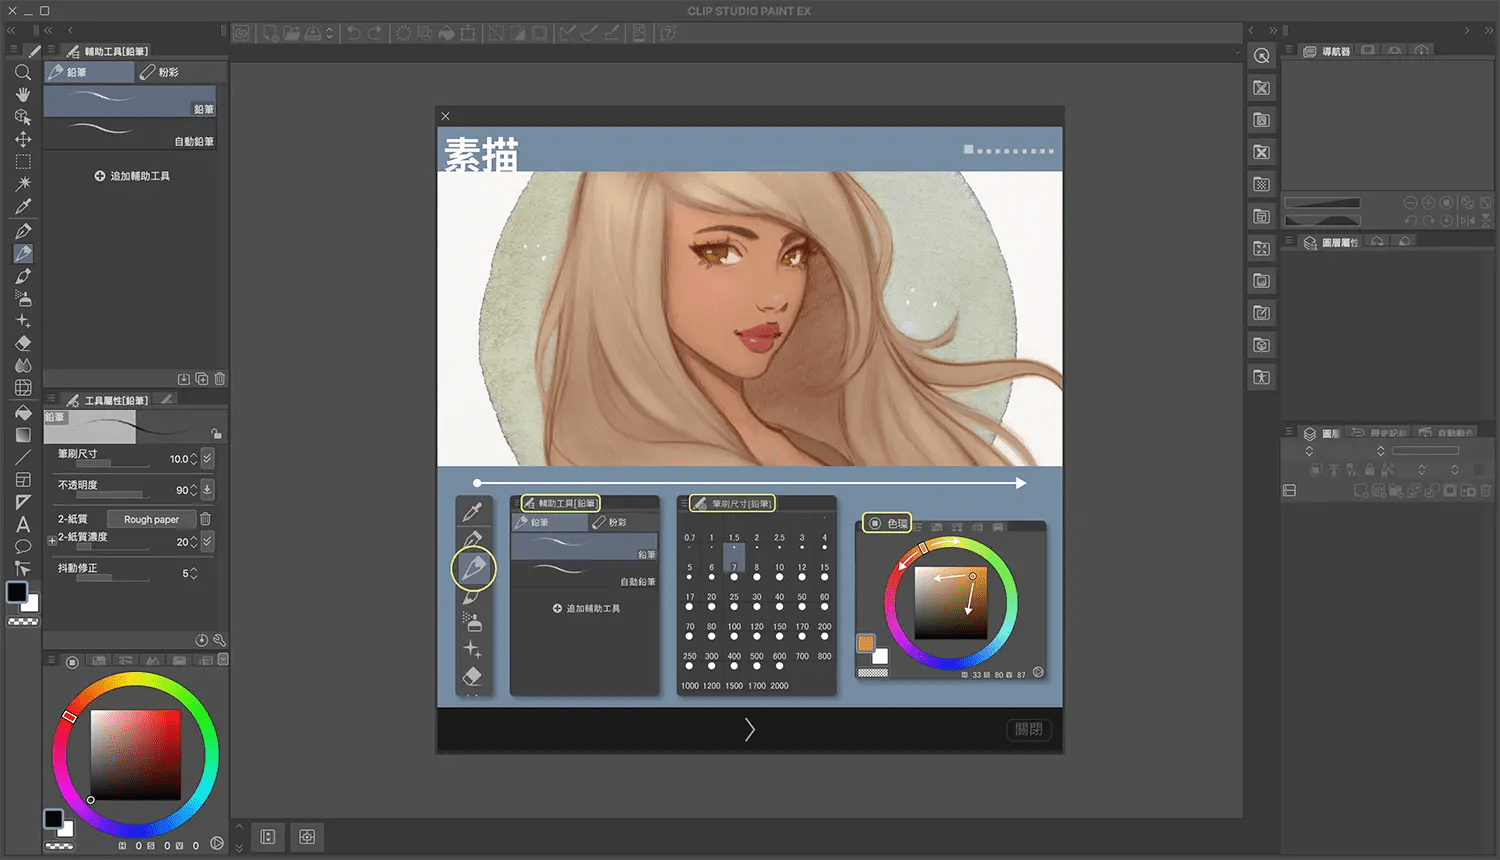Image resolution: width=1500 pixels, height=860 pixels.
Task: Expand the 2-紙質濃度 setting with the plus control
Action: (x=53, y=540)
